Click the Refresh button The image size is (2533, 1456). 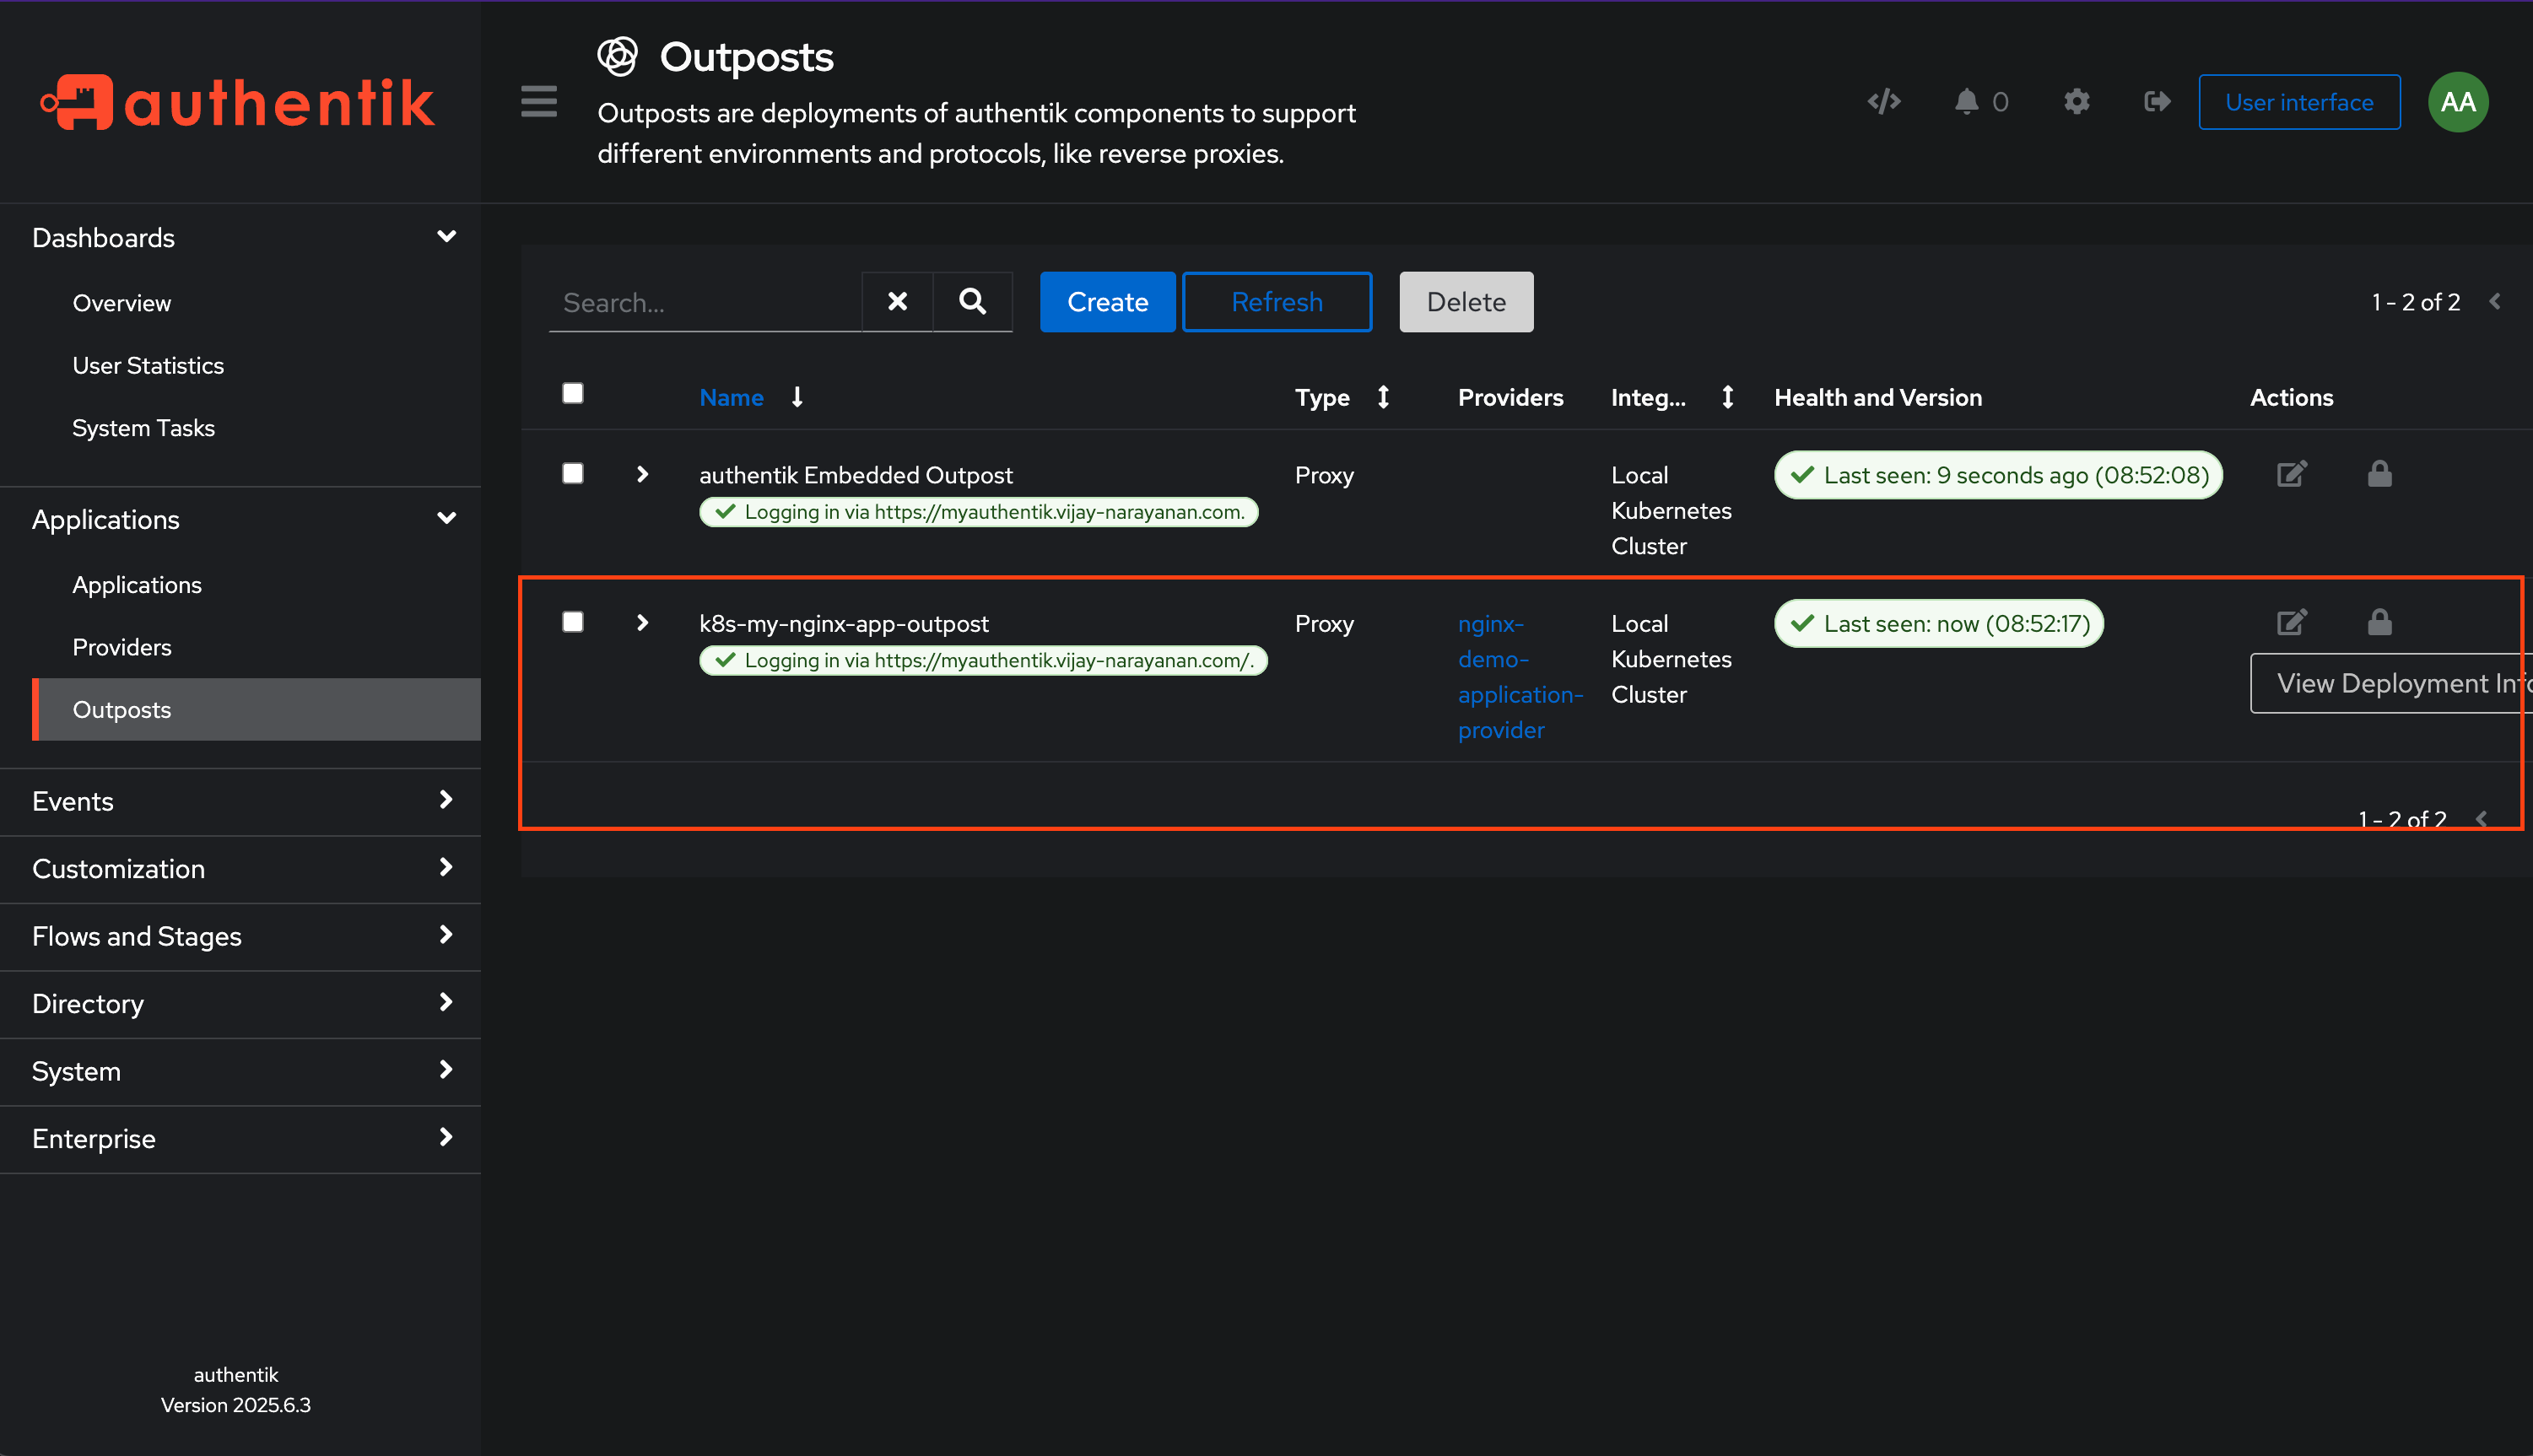coord(1277,302)
